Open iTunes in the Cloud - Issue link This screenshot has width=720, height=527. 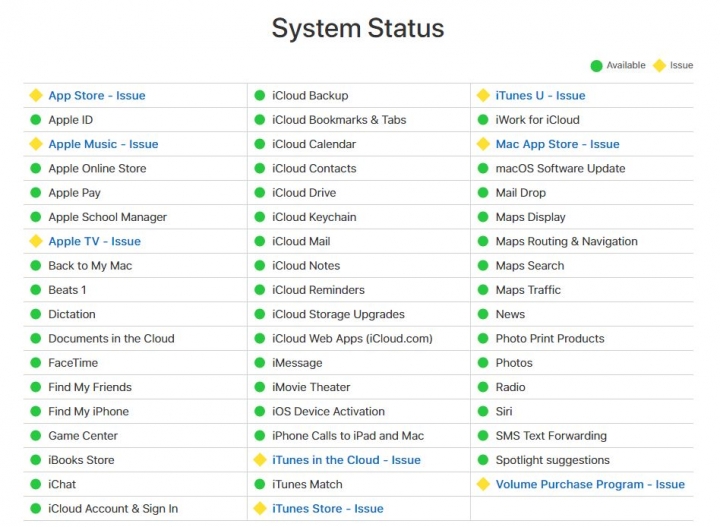(x=346, y=460)
